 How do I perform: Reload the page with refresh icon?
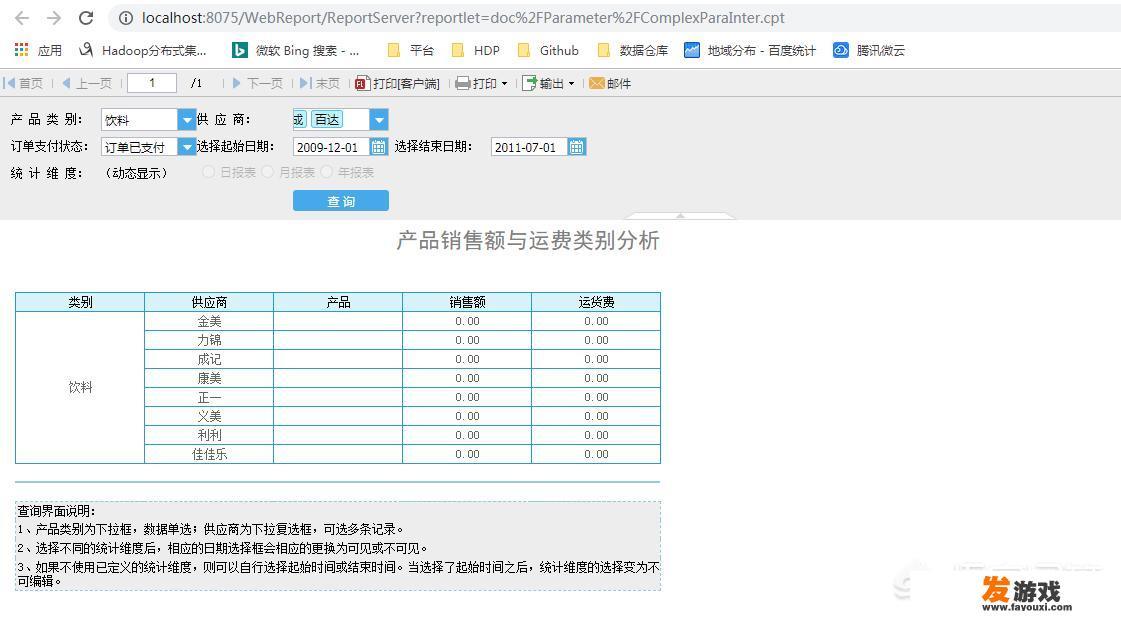pyautogui.click(x=86, y=18)
